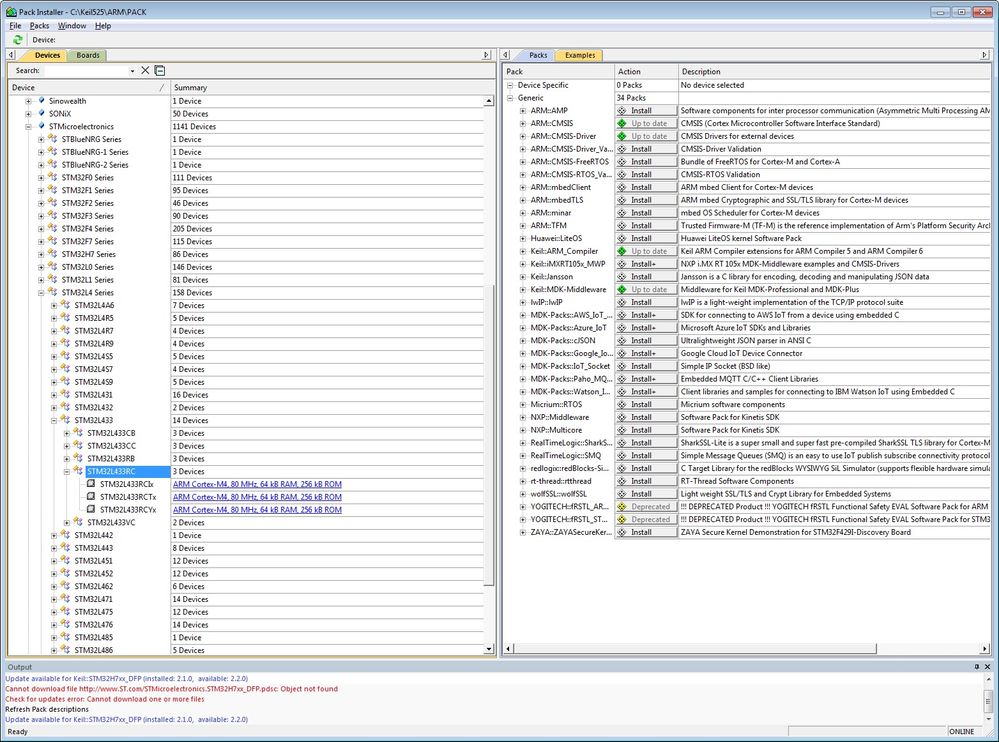
Task: Select the Packs tab
Action: [538, 55]
